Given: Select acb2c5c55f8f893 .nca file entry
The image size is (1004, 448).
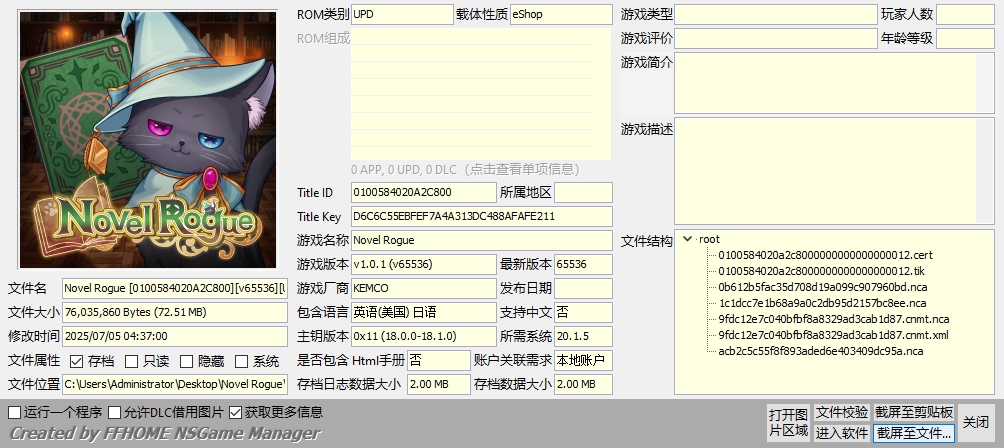Looking at the screenshot, I should point(820,351).
